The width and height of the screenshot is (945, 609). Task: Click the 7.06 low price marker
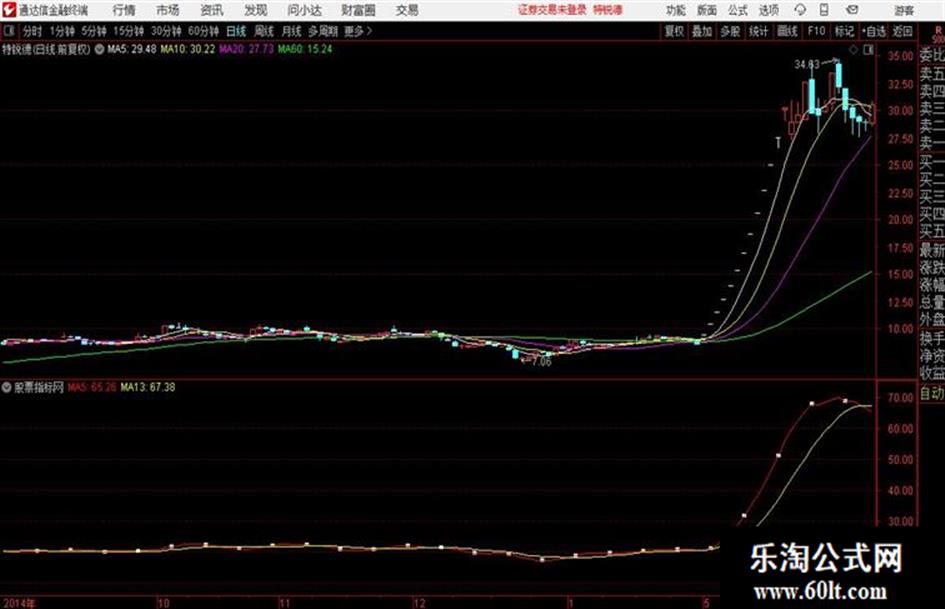point(541,362)
